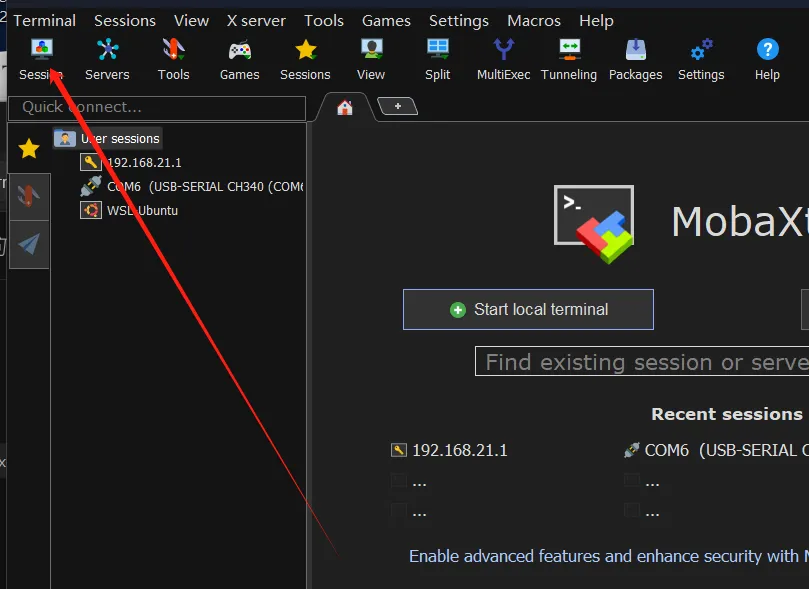This screenshot has height=589, width=809.
Task: Click the SSH key icon beside 192.168.21.1 in tree
Action: click(91, 162)
